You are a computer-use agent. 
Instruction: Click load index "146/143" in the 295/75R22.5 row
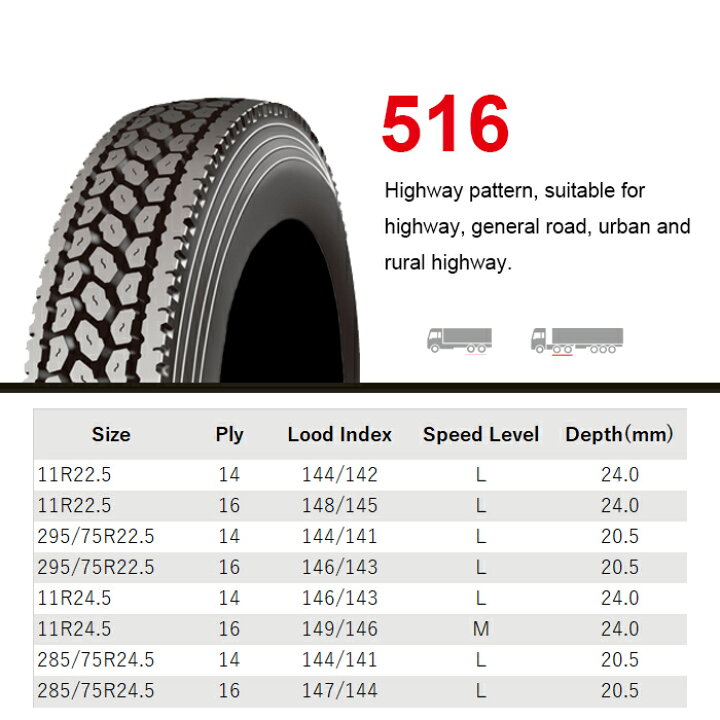click(x=340, y=567)
